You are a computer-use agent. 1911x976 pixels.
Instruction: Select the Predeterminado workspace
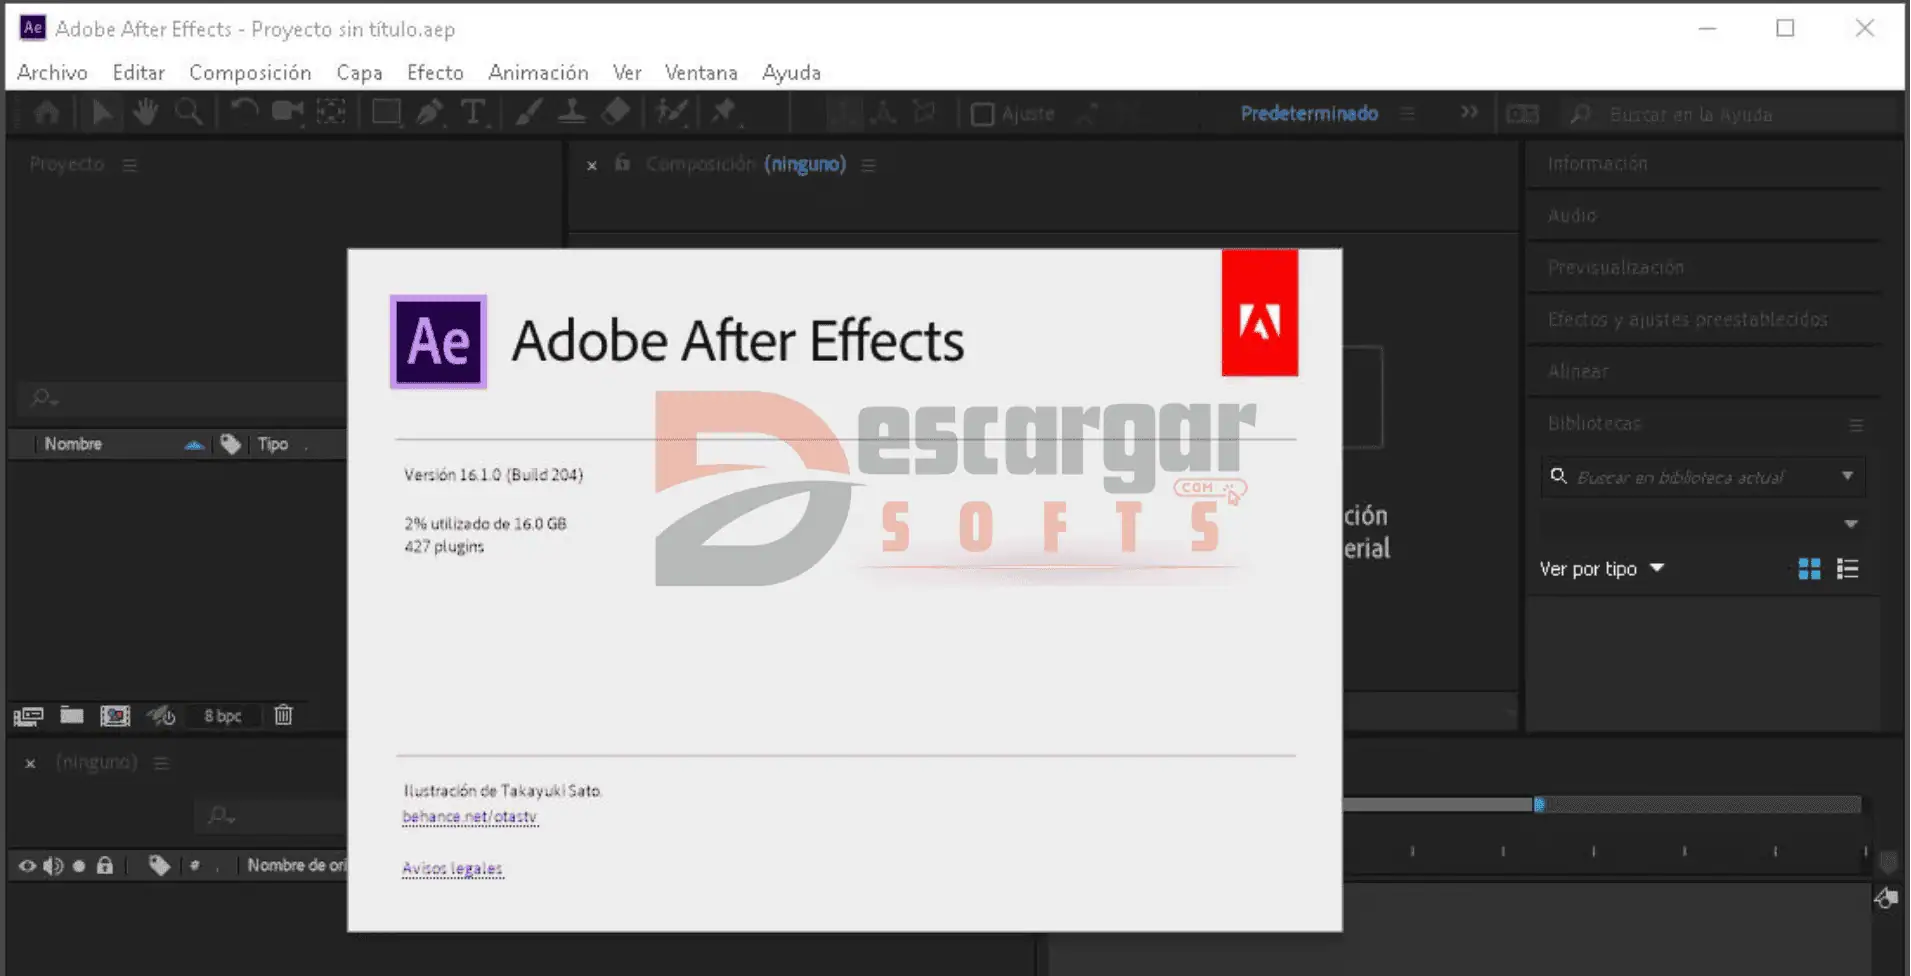(x=1309, y=113)
